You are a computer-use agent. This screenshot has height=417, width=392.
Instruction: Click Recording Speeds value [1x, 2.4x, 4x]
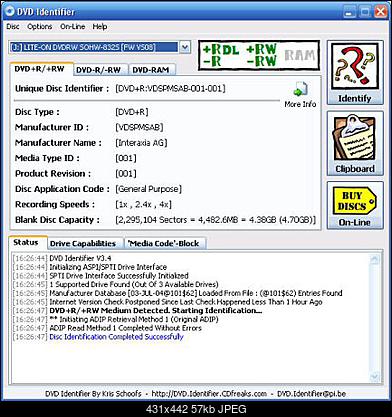click(x=143, y=204)
